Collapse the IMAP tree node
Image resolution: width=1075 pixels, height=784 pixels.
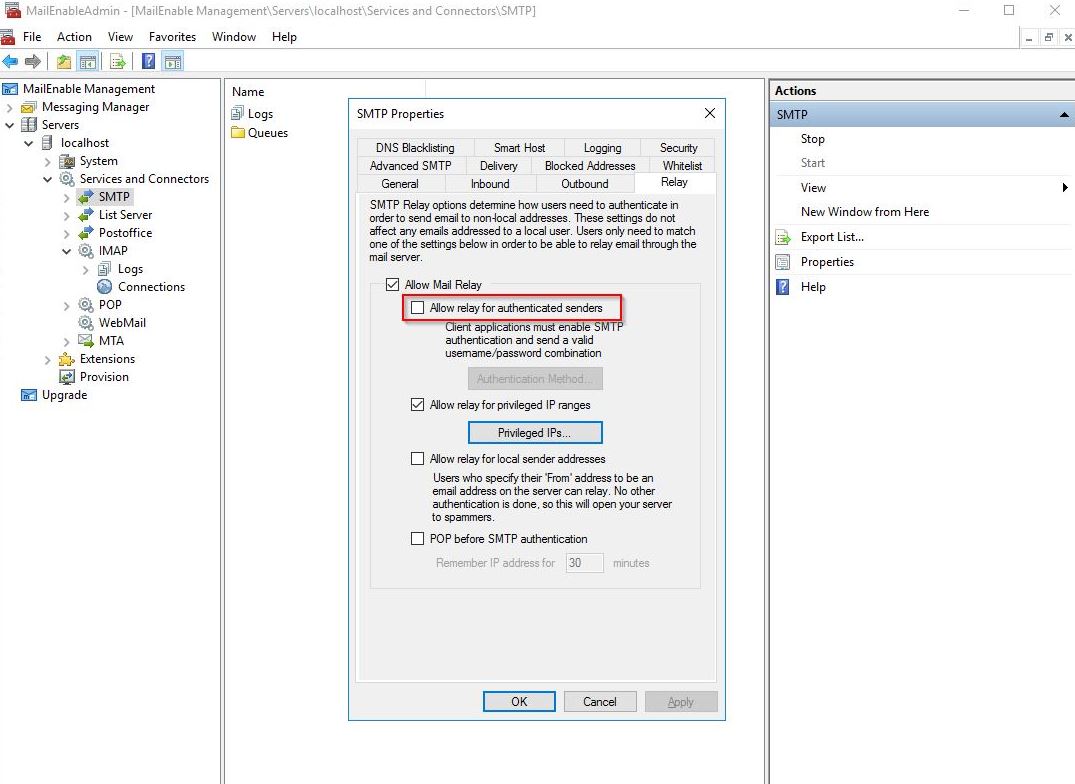[66, 251]
